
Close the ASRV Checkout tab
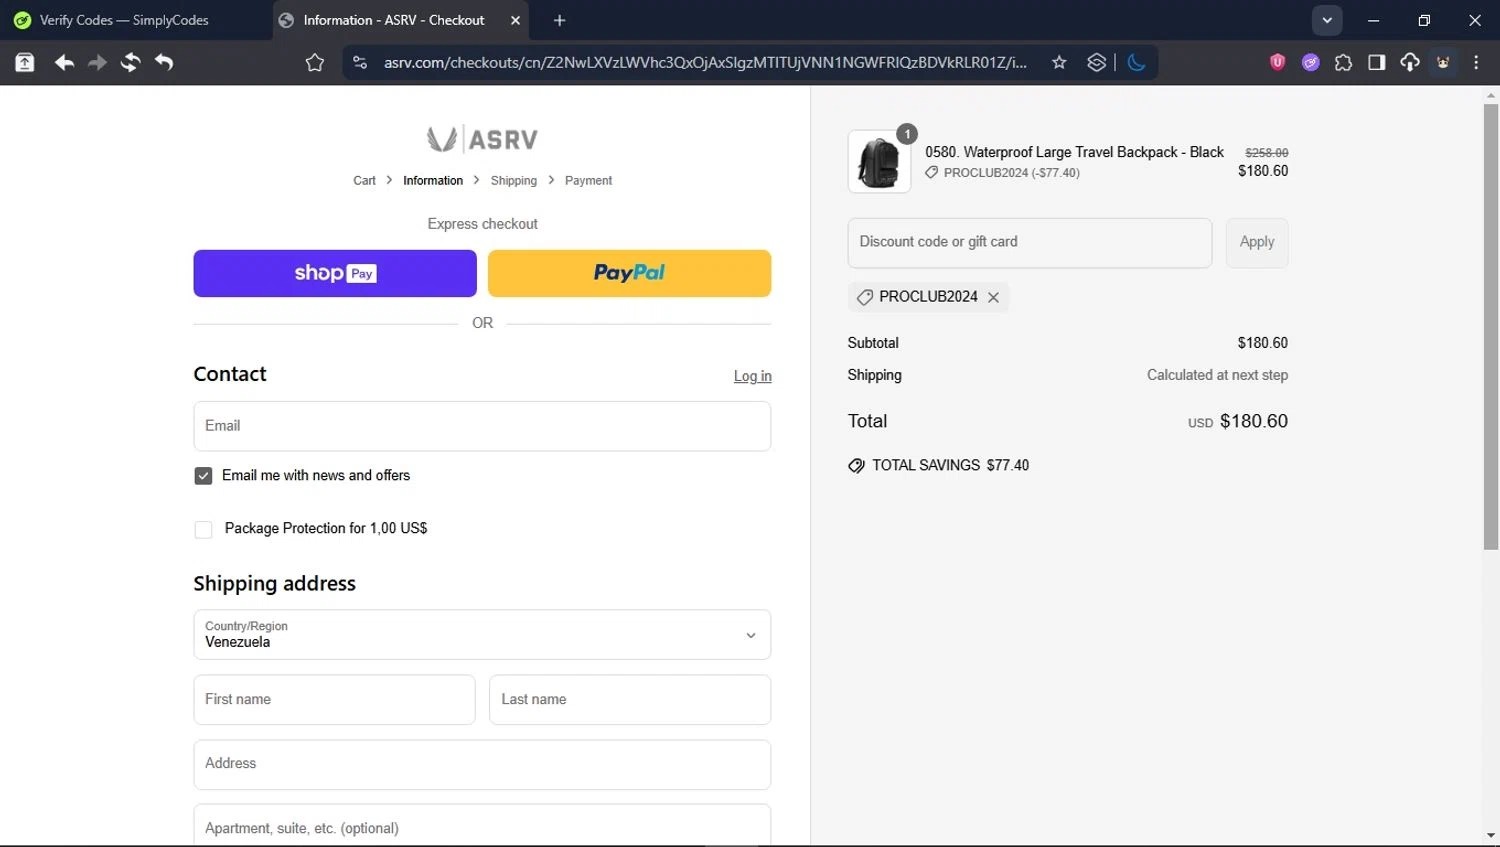pos(515,20)
